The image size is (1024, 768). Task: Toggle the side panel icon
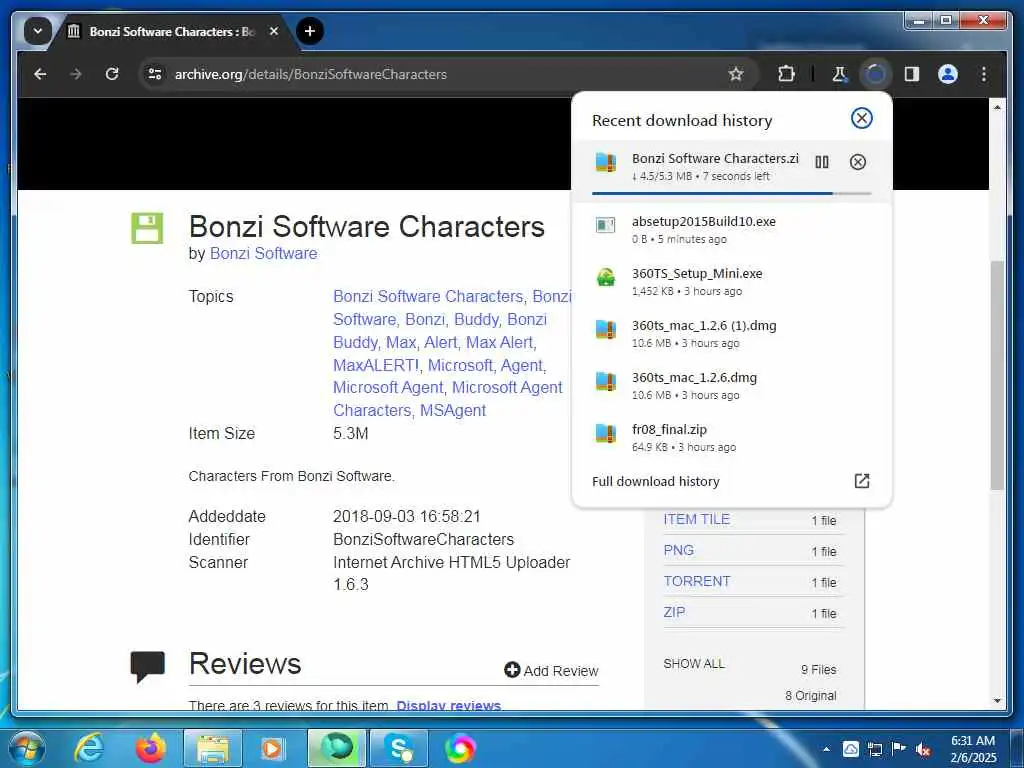[x=912, y=74]
